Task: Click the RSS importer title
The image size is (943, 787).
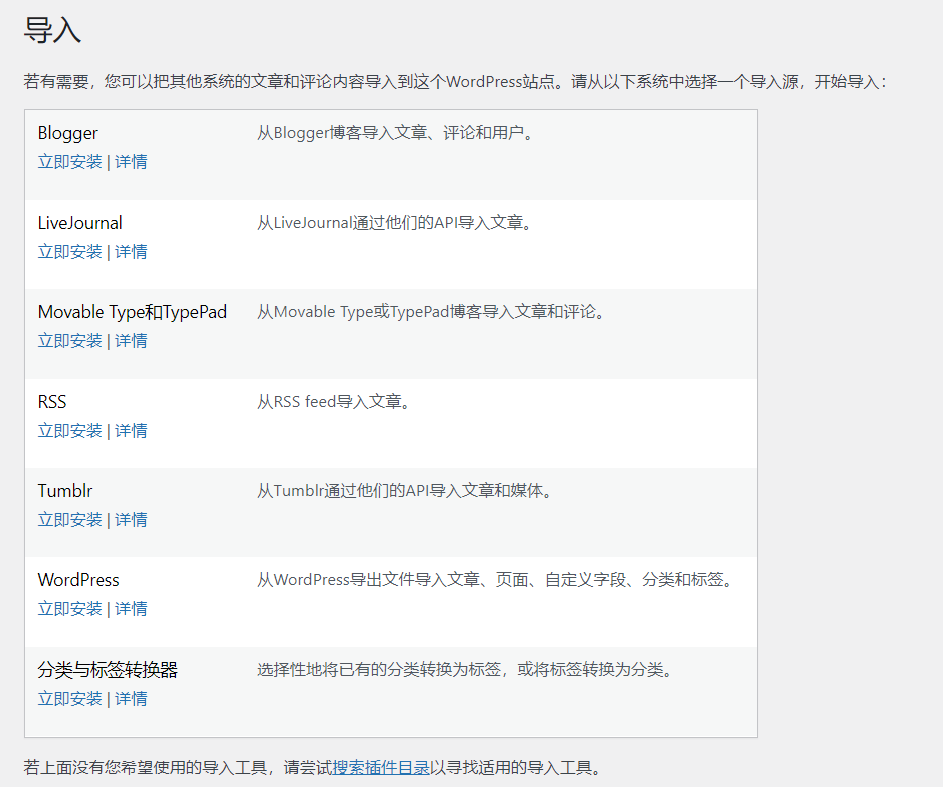Action: (52, 402)
